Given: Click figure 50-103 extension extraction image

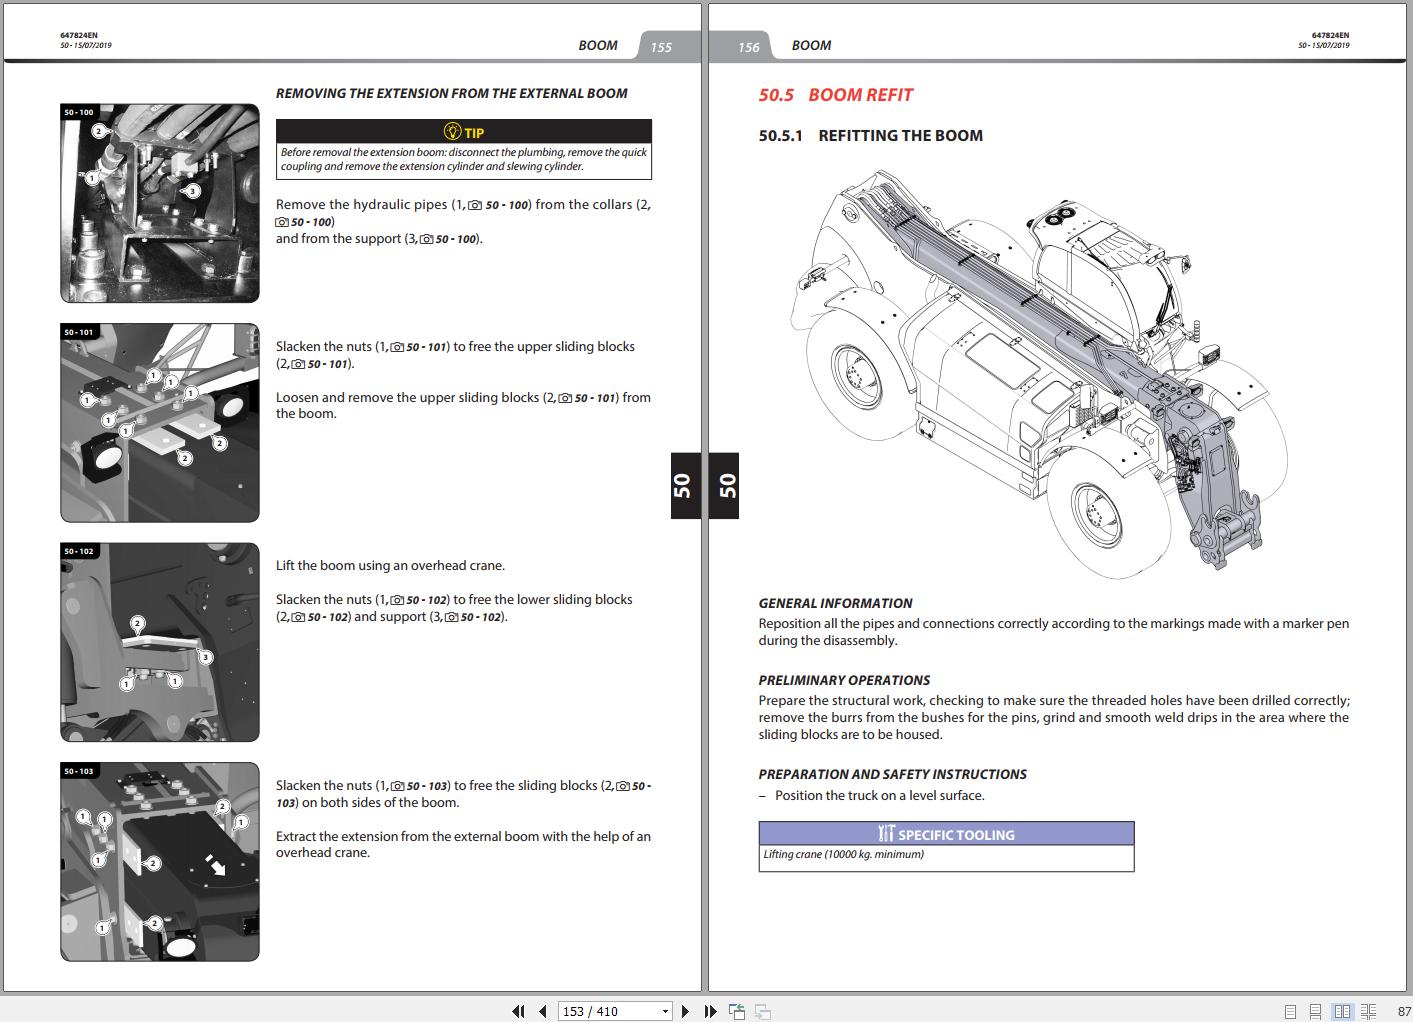Looking at the screenshot, I should click(x=160, y=861).
